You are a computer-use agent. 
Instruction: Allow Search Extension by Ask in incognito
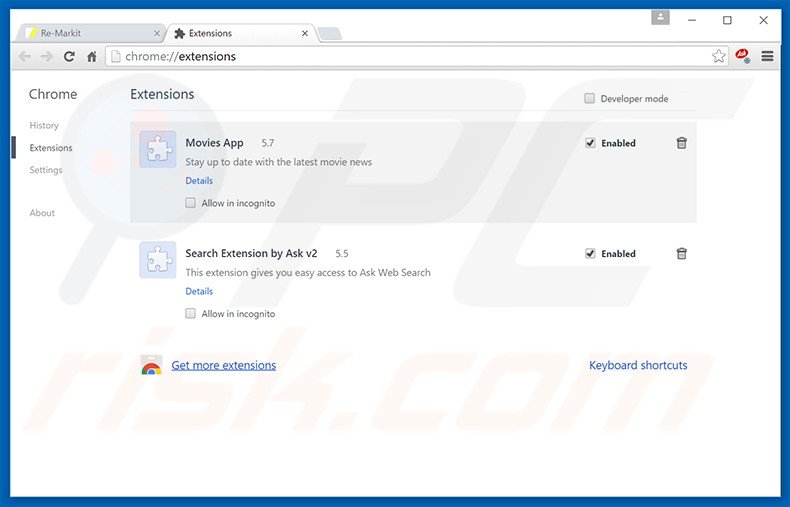click(x=190, y=313)
